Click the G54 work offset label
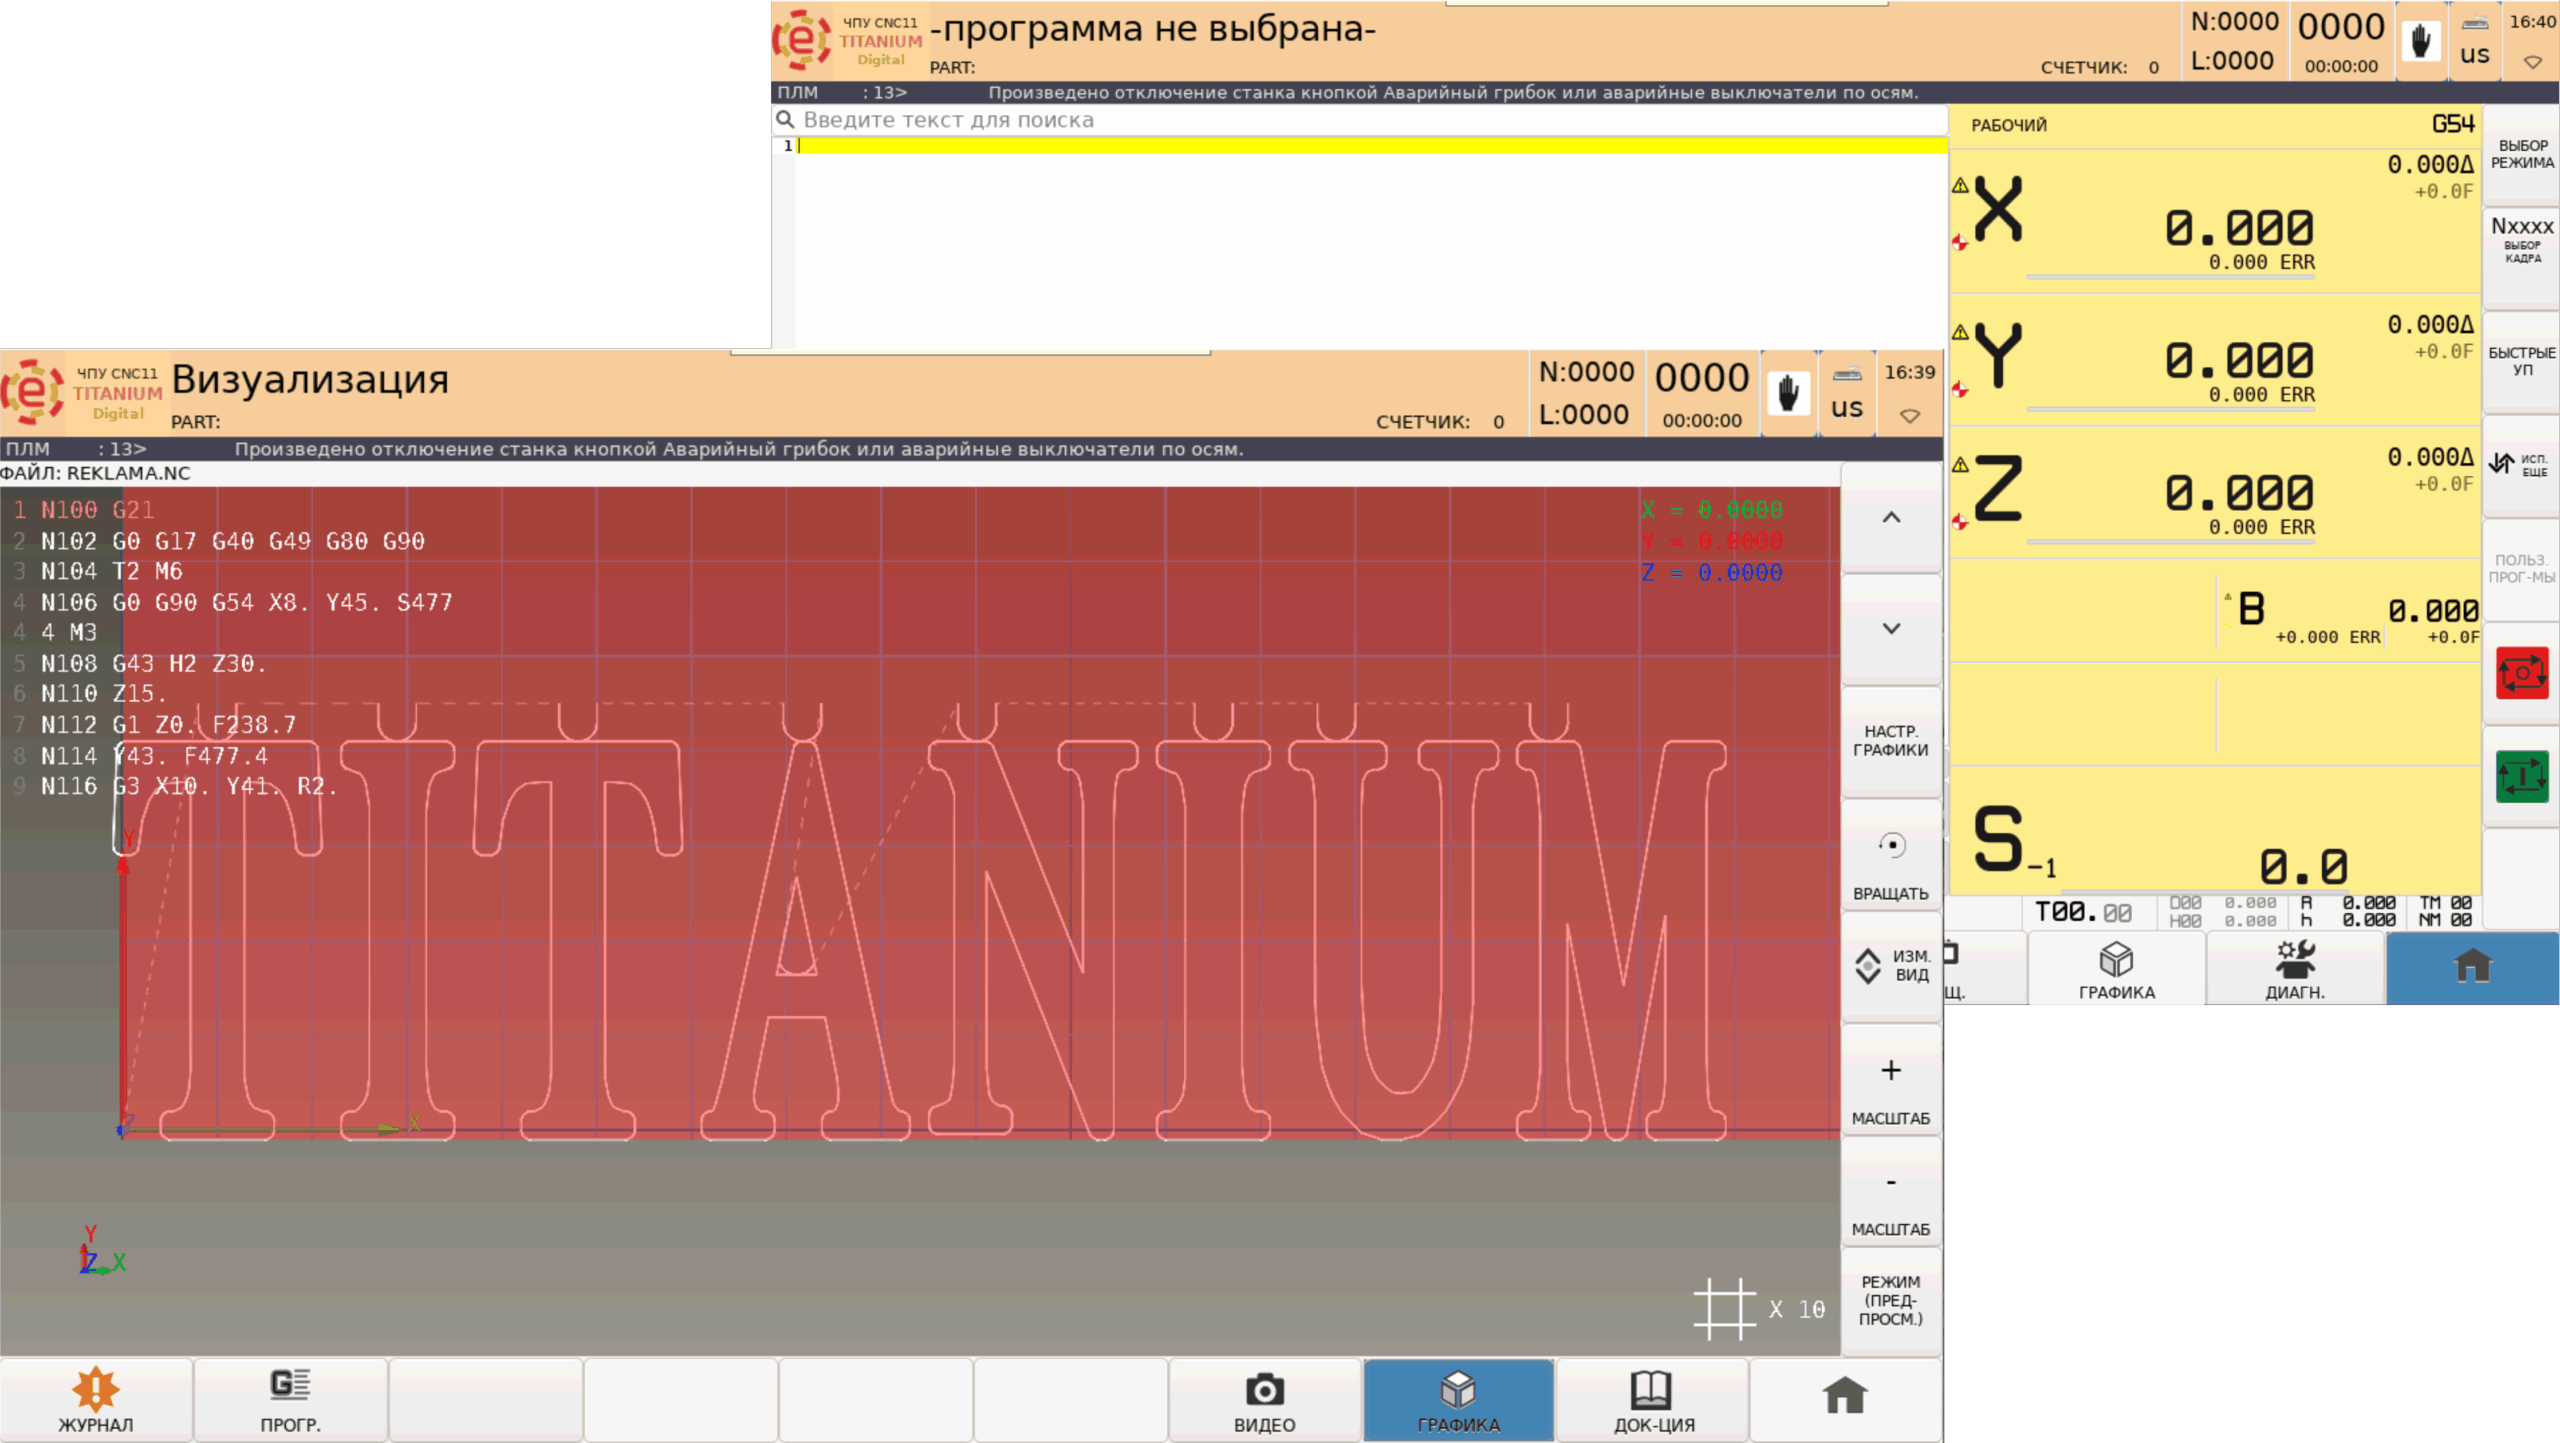The width and height of the screenshot is (2560, 1443). point(2452,124)
